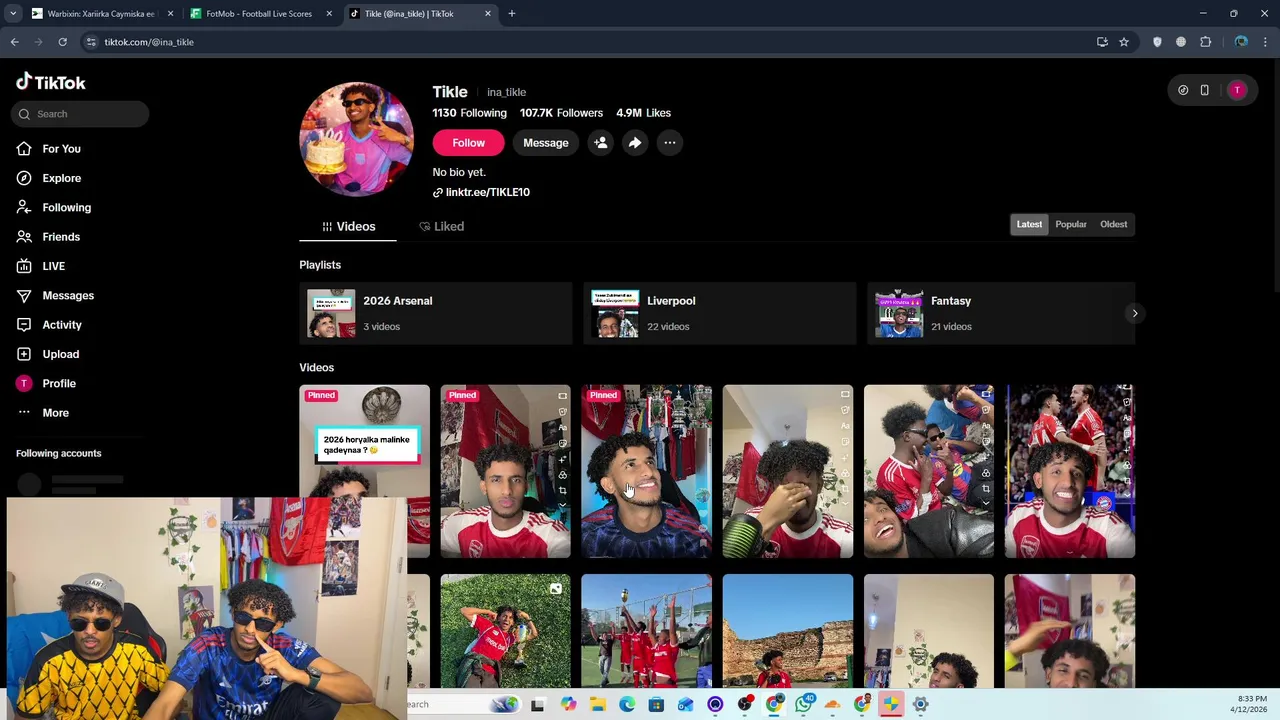Share the profile with the arrow icon
This screenshot has height=720, width=1280.
(x=635, y=143)
